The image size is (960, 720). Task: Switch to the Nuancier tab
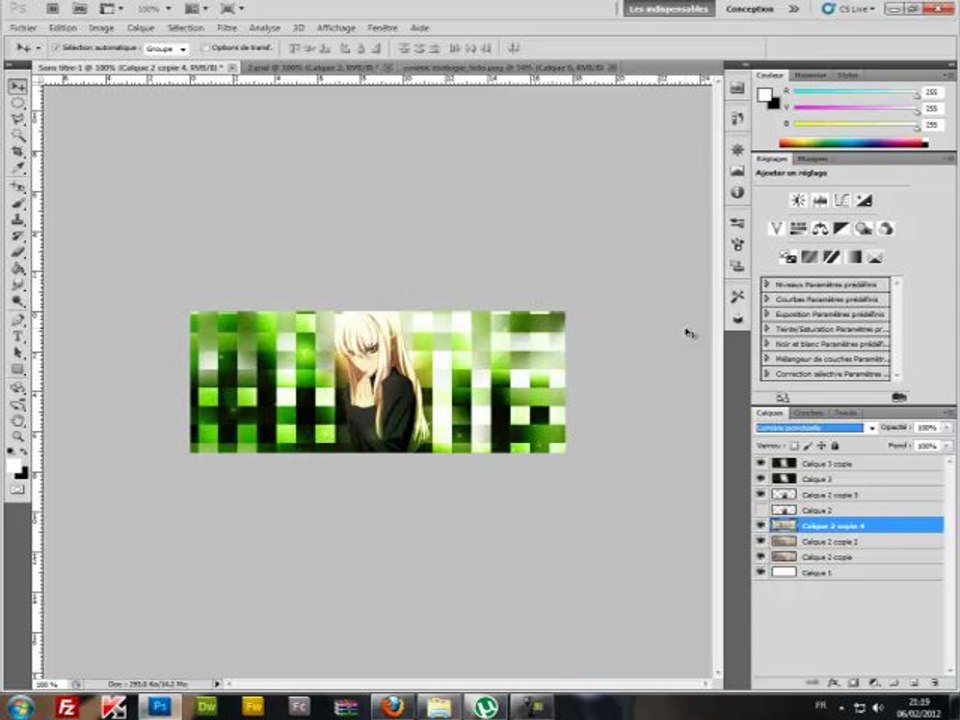click(810, 75)
